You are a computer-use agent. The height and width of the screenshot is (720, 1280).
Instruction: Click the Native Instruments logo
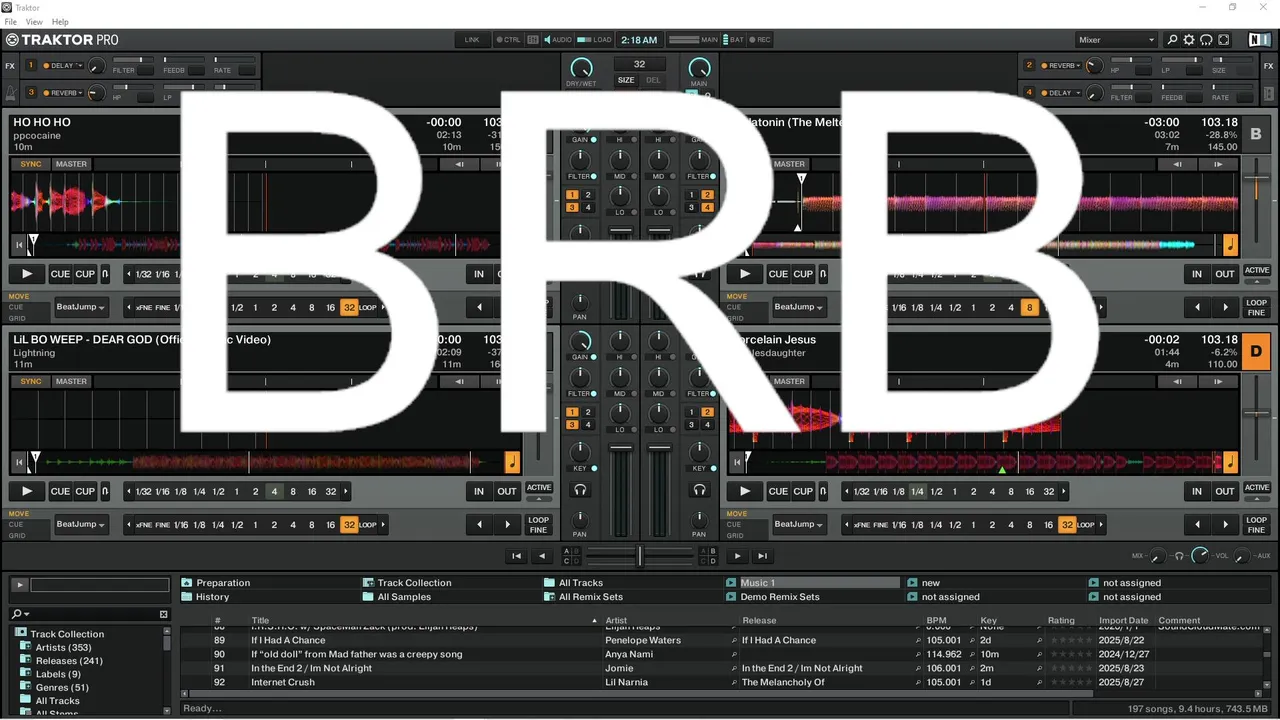[x=1259, y=40]
